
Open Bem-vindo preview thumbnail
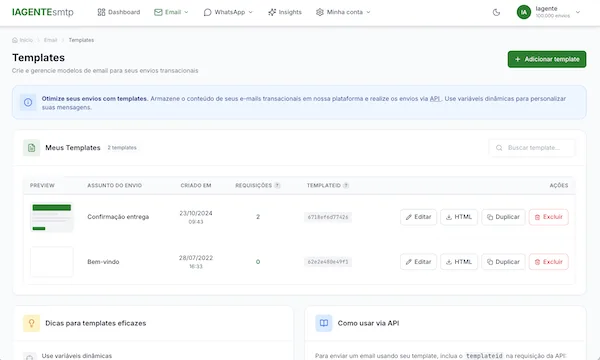(52, 262)
